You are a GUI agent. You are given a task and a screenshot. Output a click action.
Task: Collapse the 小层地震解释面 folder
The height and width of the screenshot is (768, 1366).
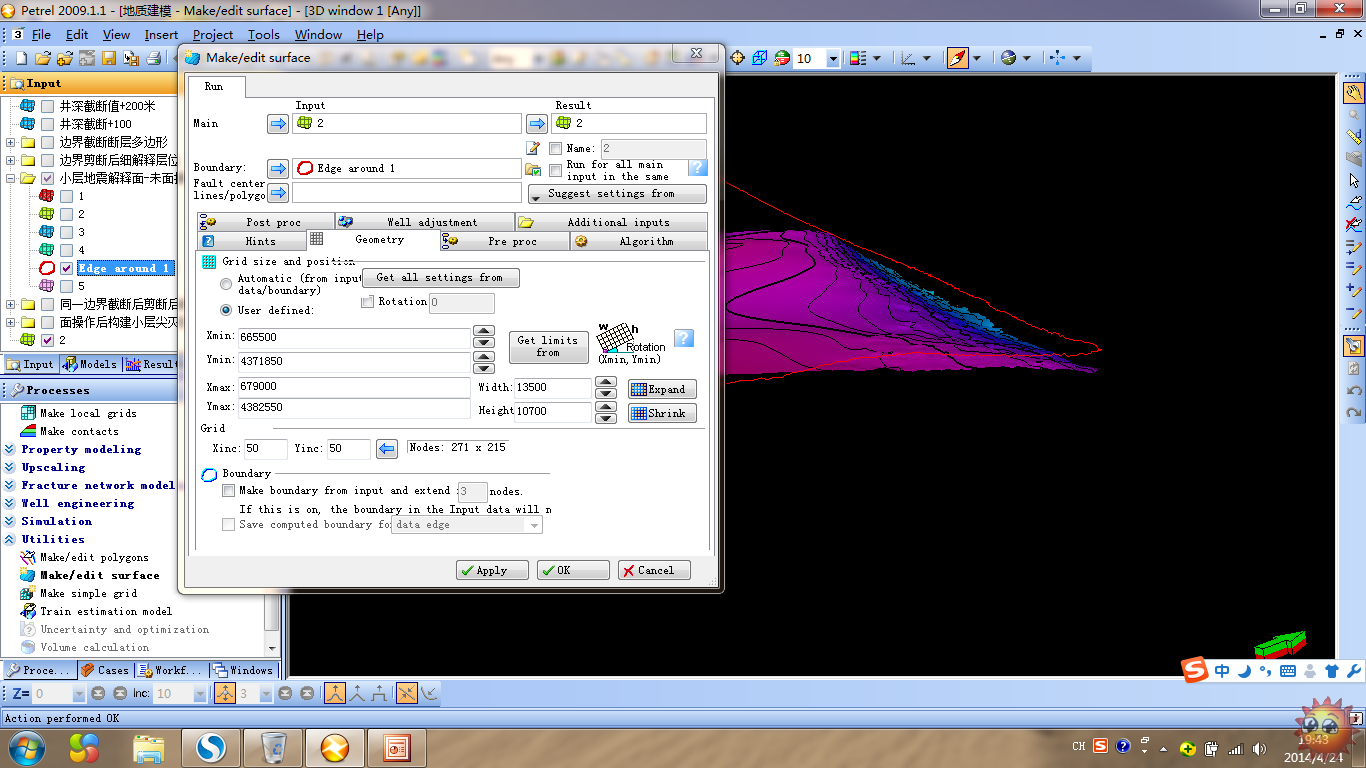[11, 178]
